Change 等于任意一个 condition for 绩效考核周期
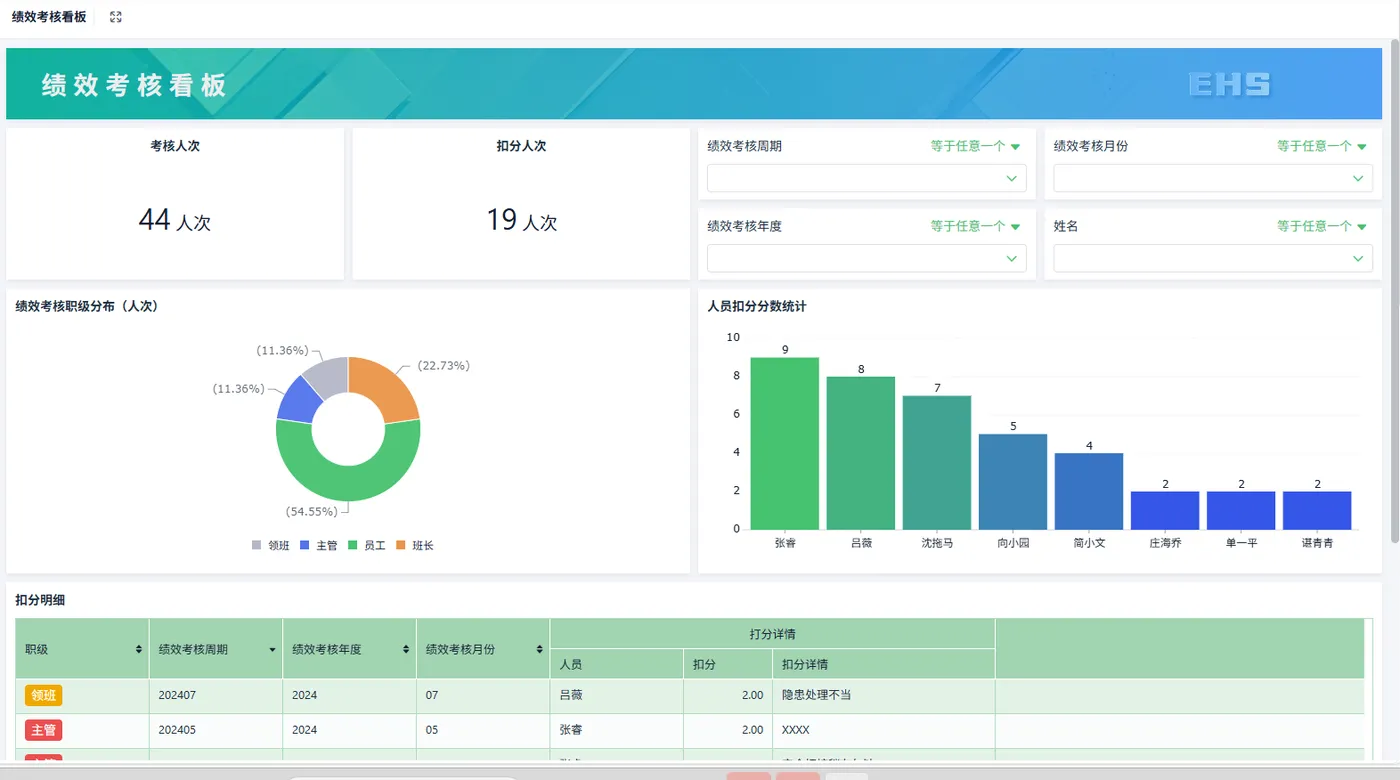 tap(975, 146)
